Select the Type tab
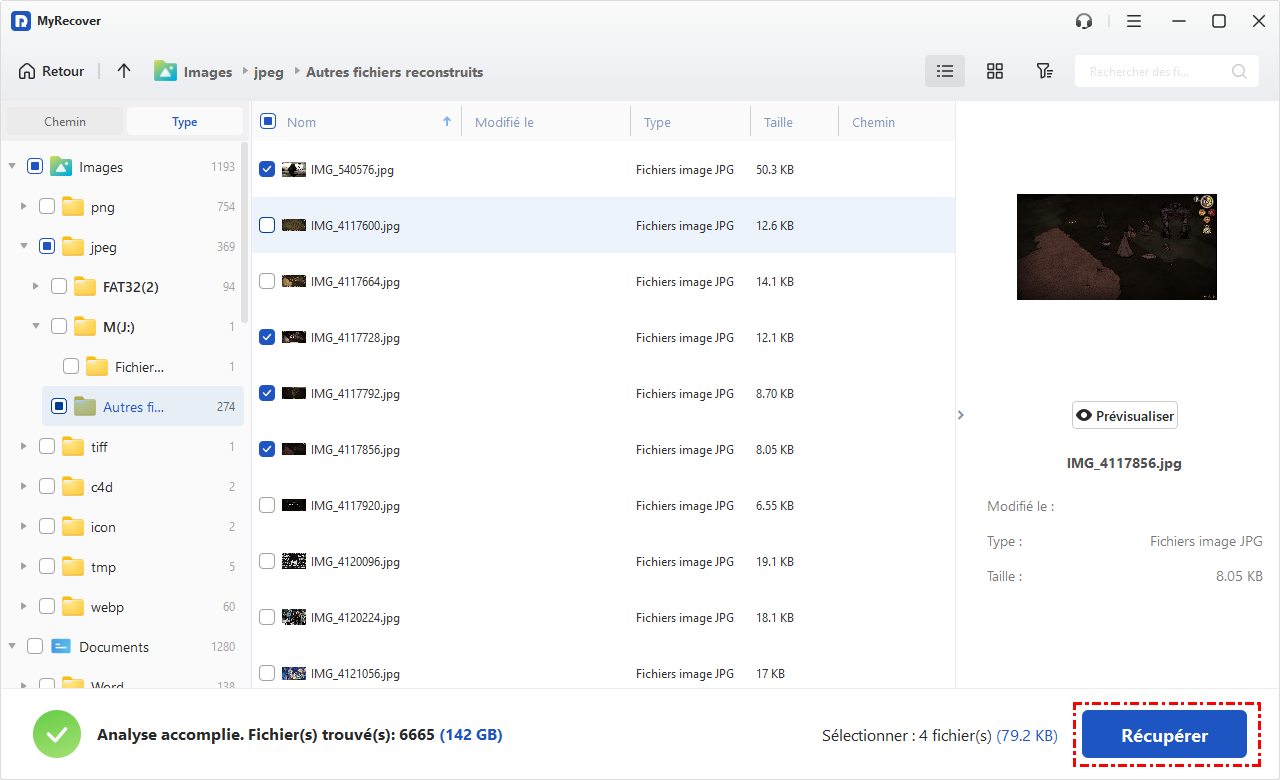 pyautogui.click(x=184, y=122)
